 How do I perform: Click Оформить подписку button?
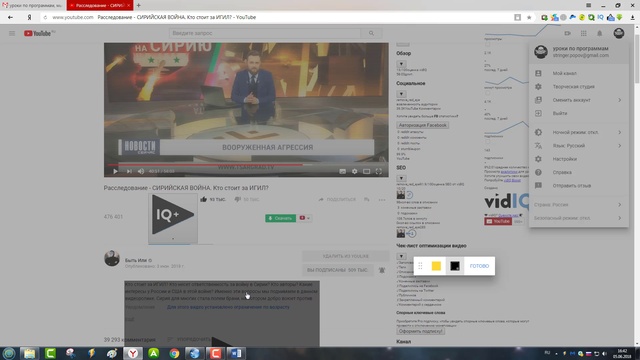420,331
